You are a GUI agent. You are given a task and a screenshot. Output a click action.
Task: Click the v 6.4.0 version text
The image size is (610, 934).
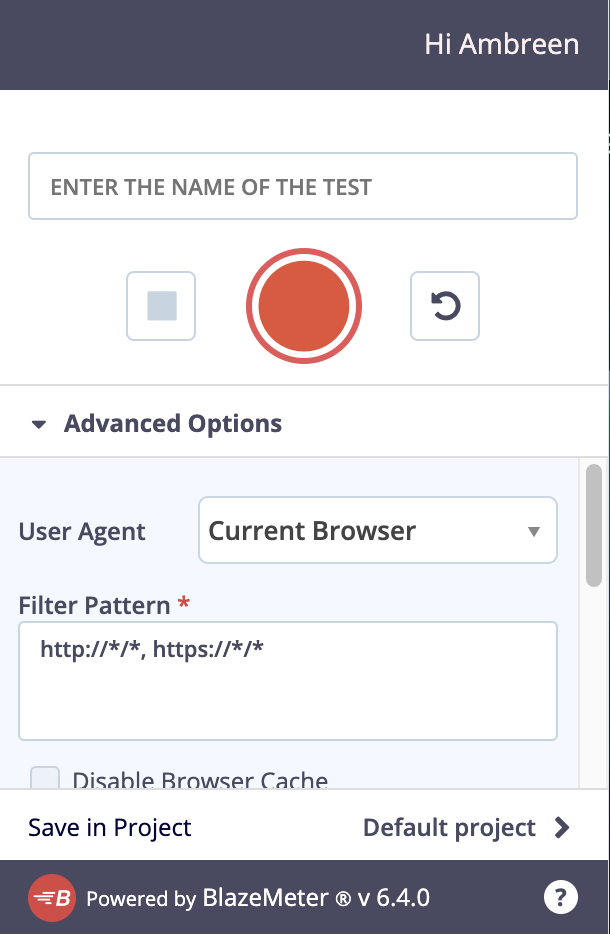point(394,898)
